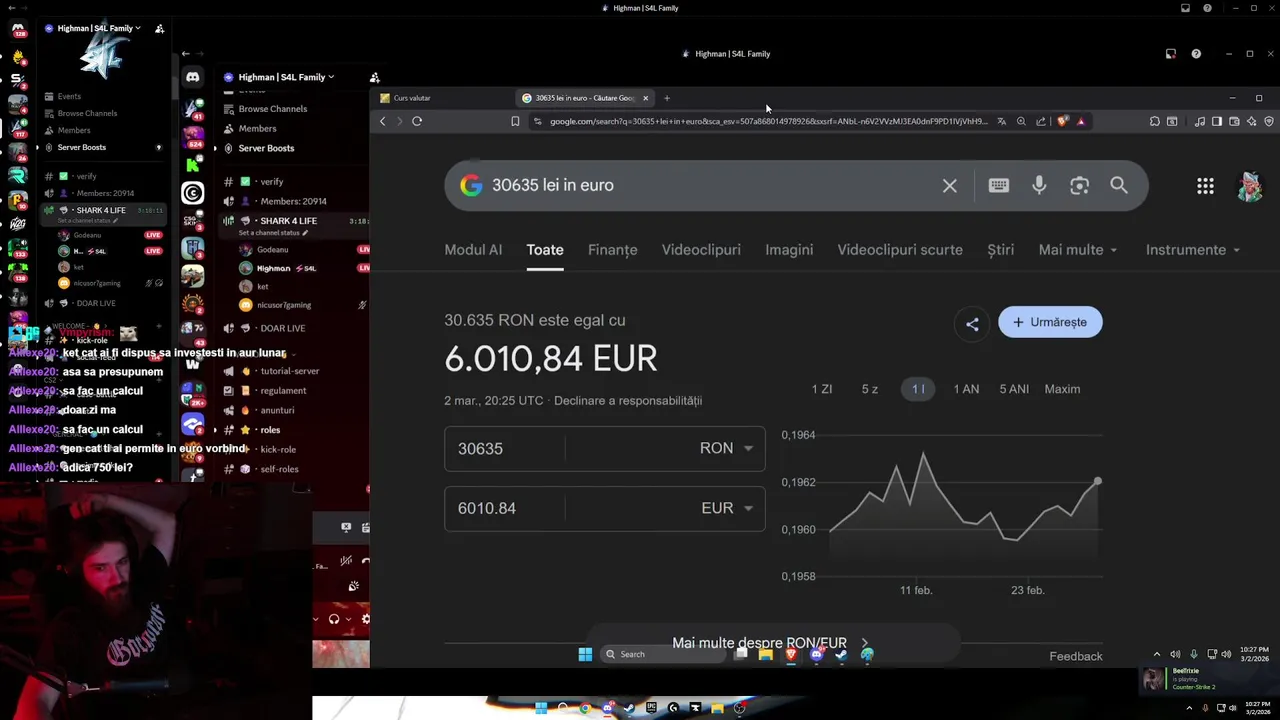Open the new tab with plus button
The height and width of the screenshot is (720, 1280).
[667, 98]
